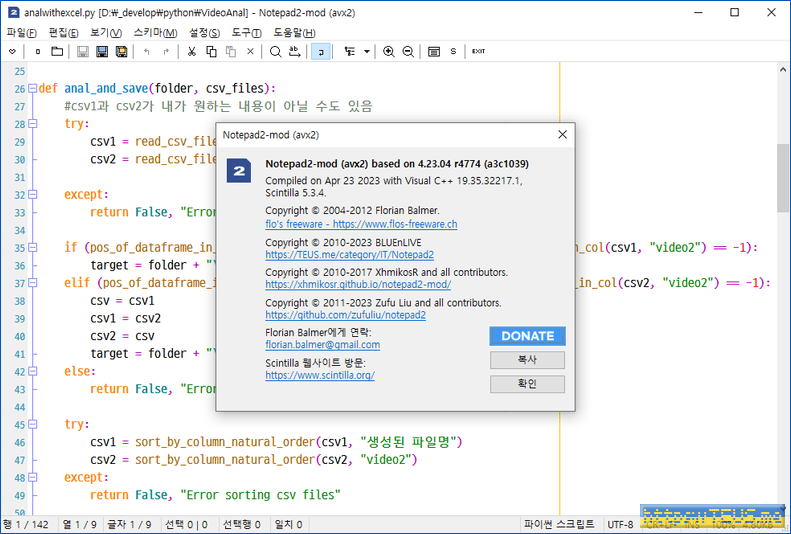Click the vertical scrollbar thumb
Viewport: 791px width, 534px height.
[782, 178]
